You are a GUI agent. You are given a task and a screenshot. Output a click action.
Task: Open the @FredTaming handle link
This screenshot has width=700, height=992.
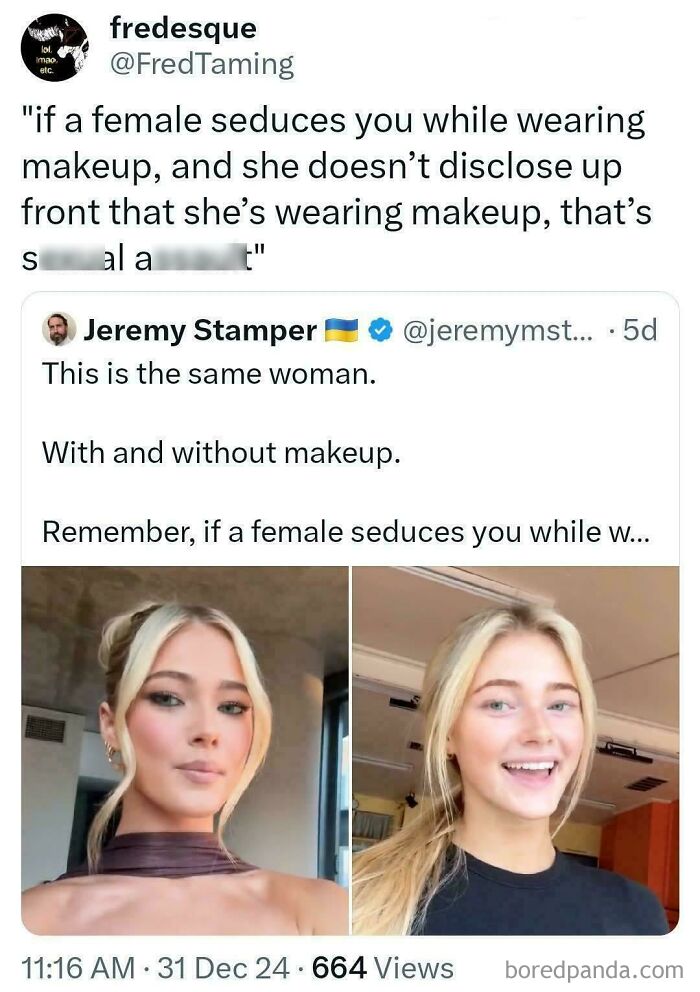(201, 65)
